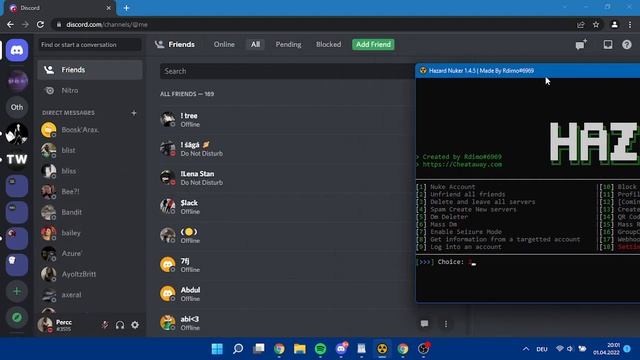Open Discord home button
Viewport: 640px width, 360px height.
pyautogui.click(x=17, y=50)
